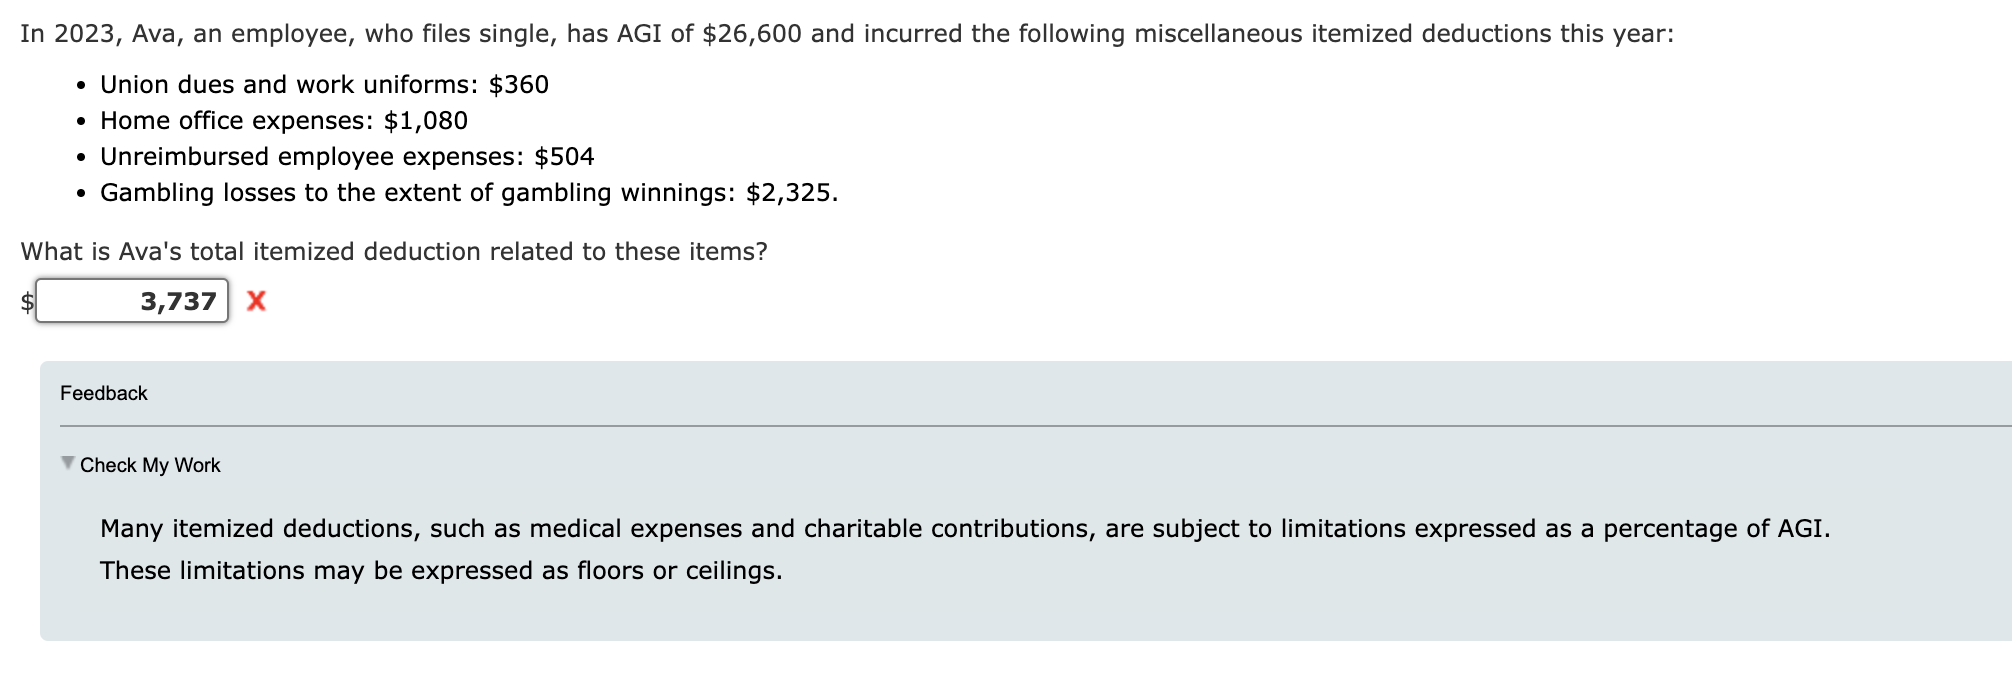Collapse the Check My Work triangle
The image size is (2012, 688).
tap(68, 463)
